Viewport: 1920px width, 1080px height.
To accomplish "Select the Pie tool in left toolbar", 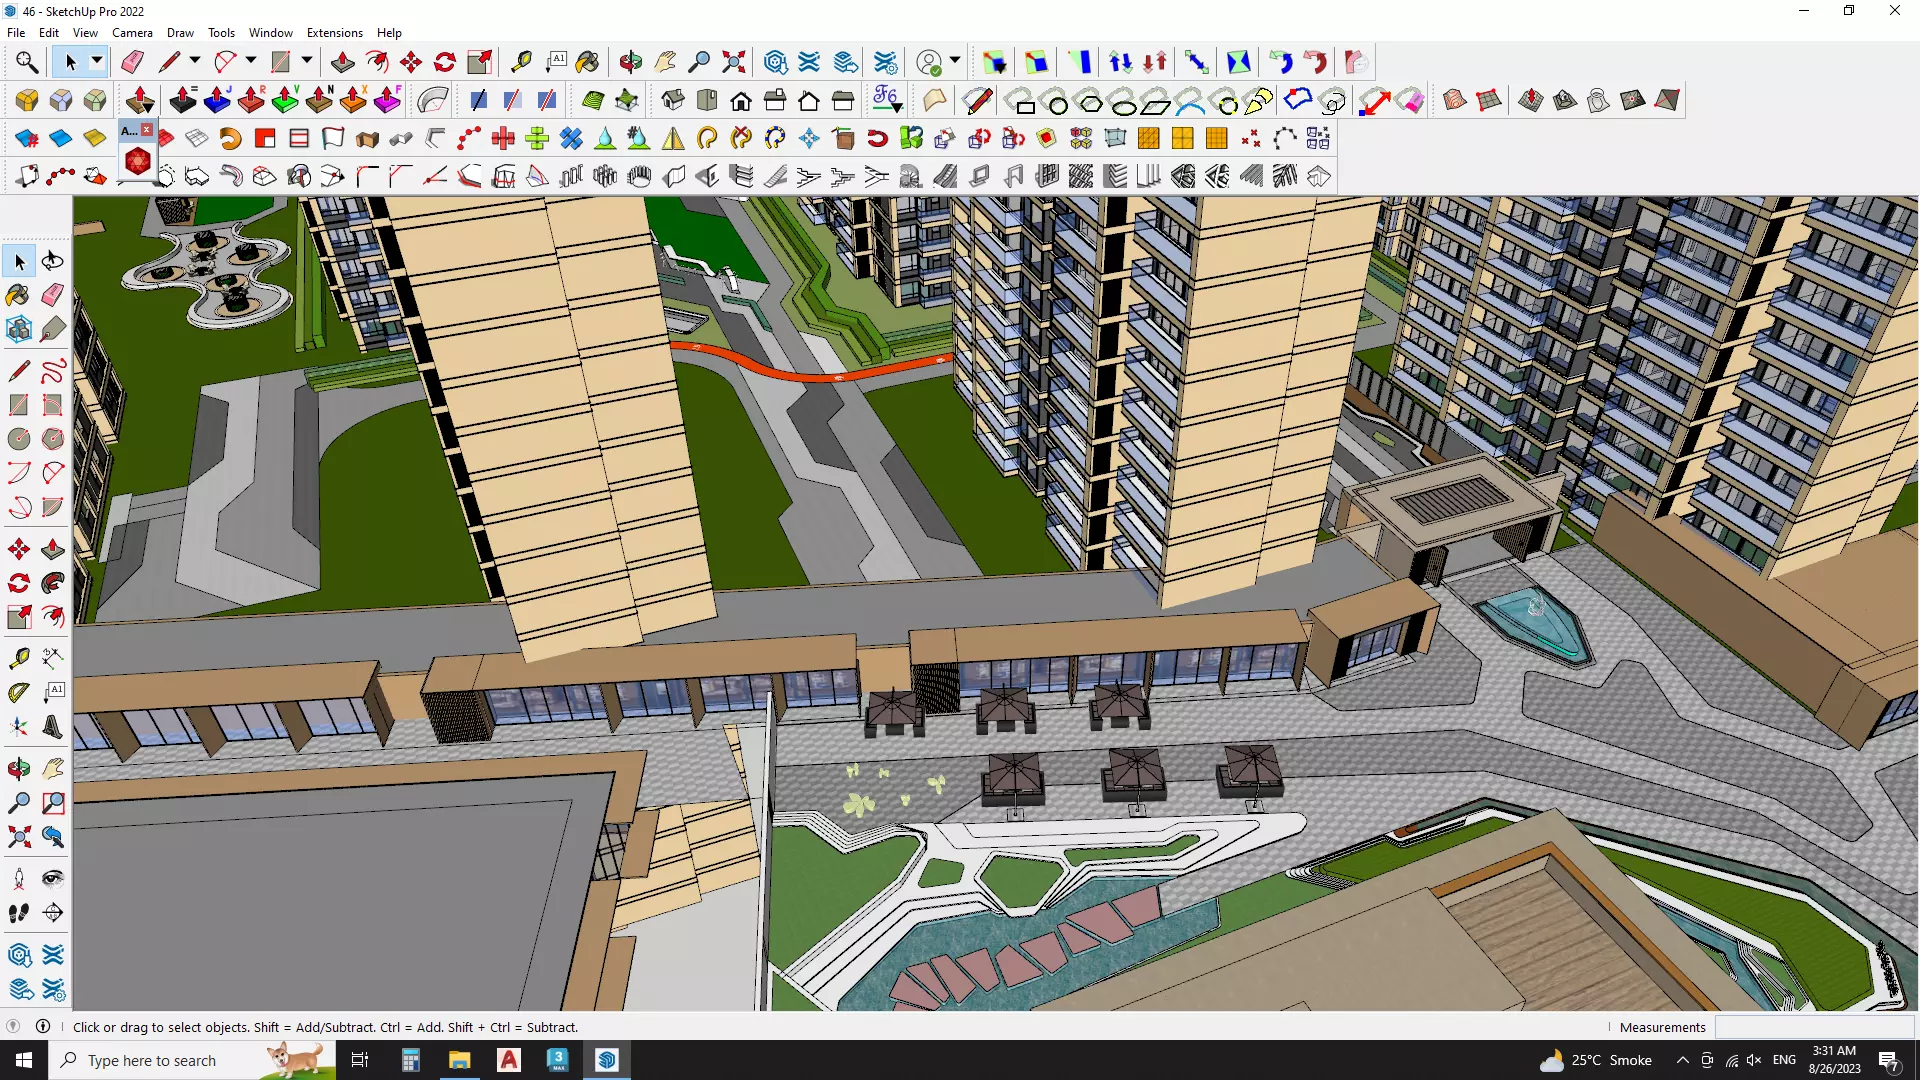I will coord(53,507).
